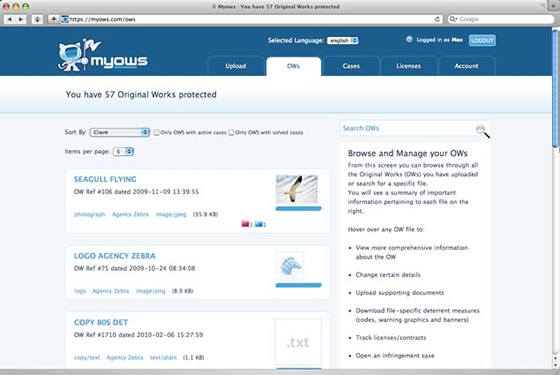The image size is (560, 375).
Task: Open LOGO AGENCY ZEBRA work title
Action: 115,256
